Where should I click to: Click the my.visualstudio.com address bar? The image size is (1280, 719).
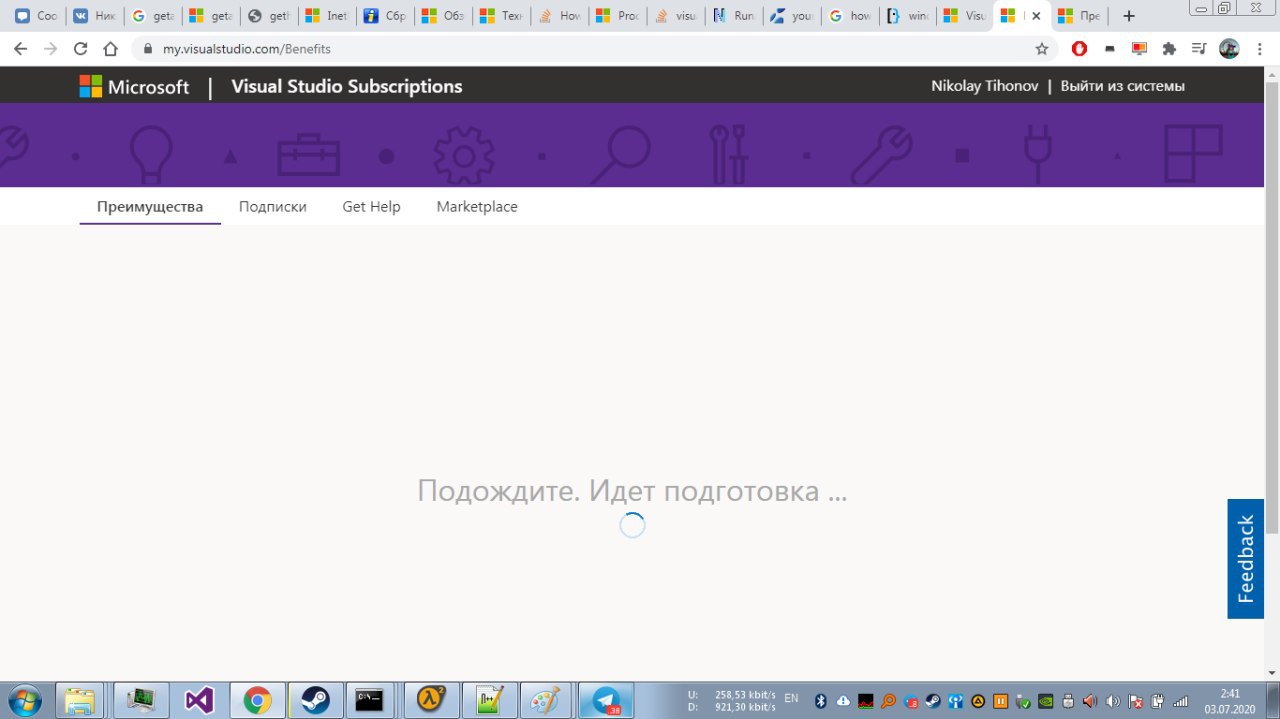tap(595, 48)
